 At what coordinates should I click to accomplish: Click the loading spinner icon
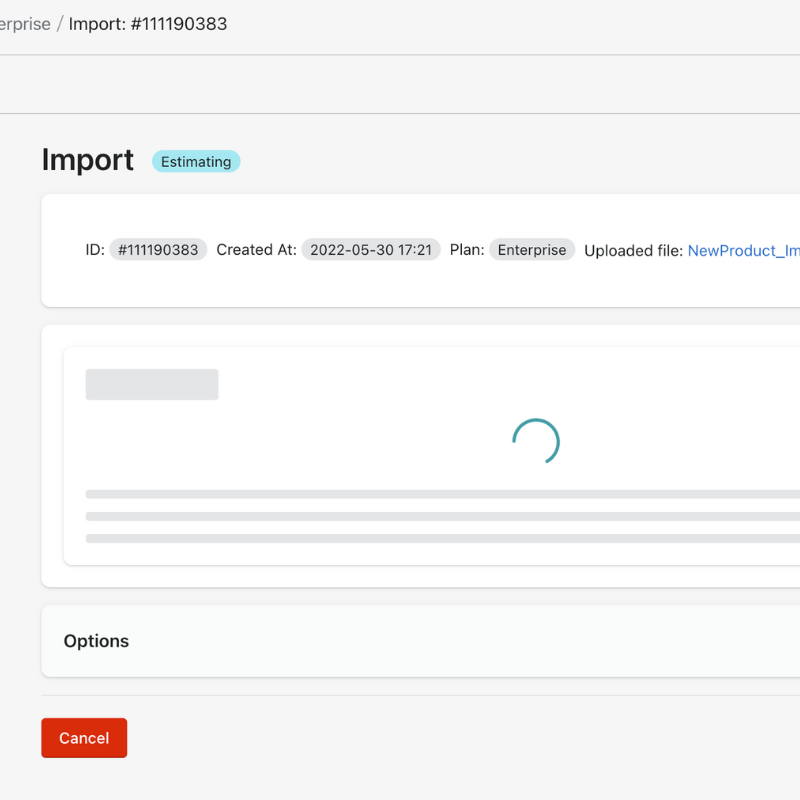point(535,441)
